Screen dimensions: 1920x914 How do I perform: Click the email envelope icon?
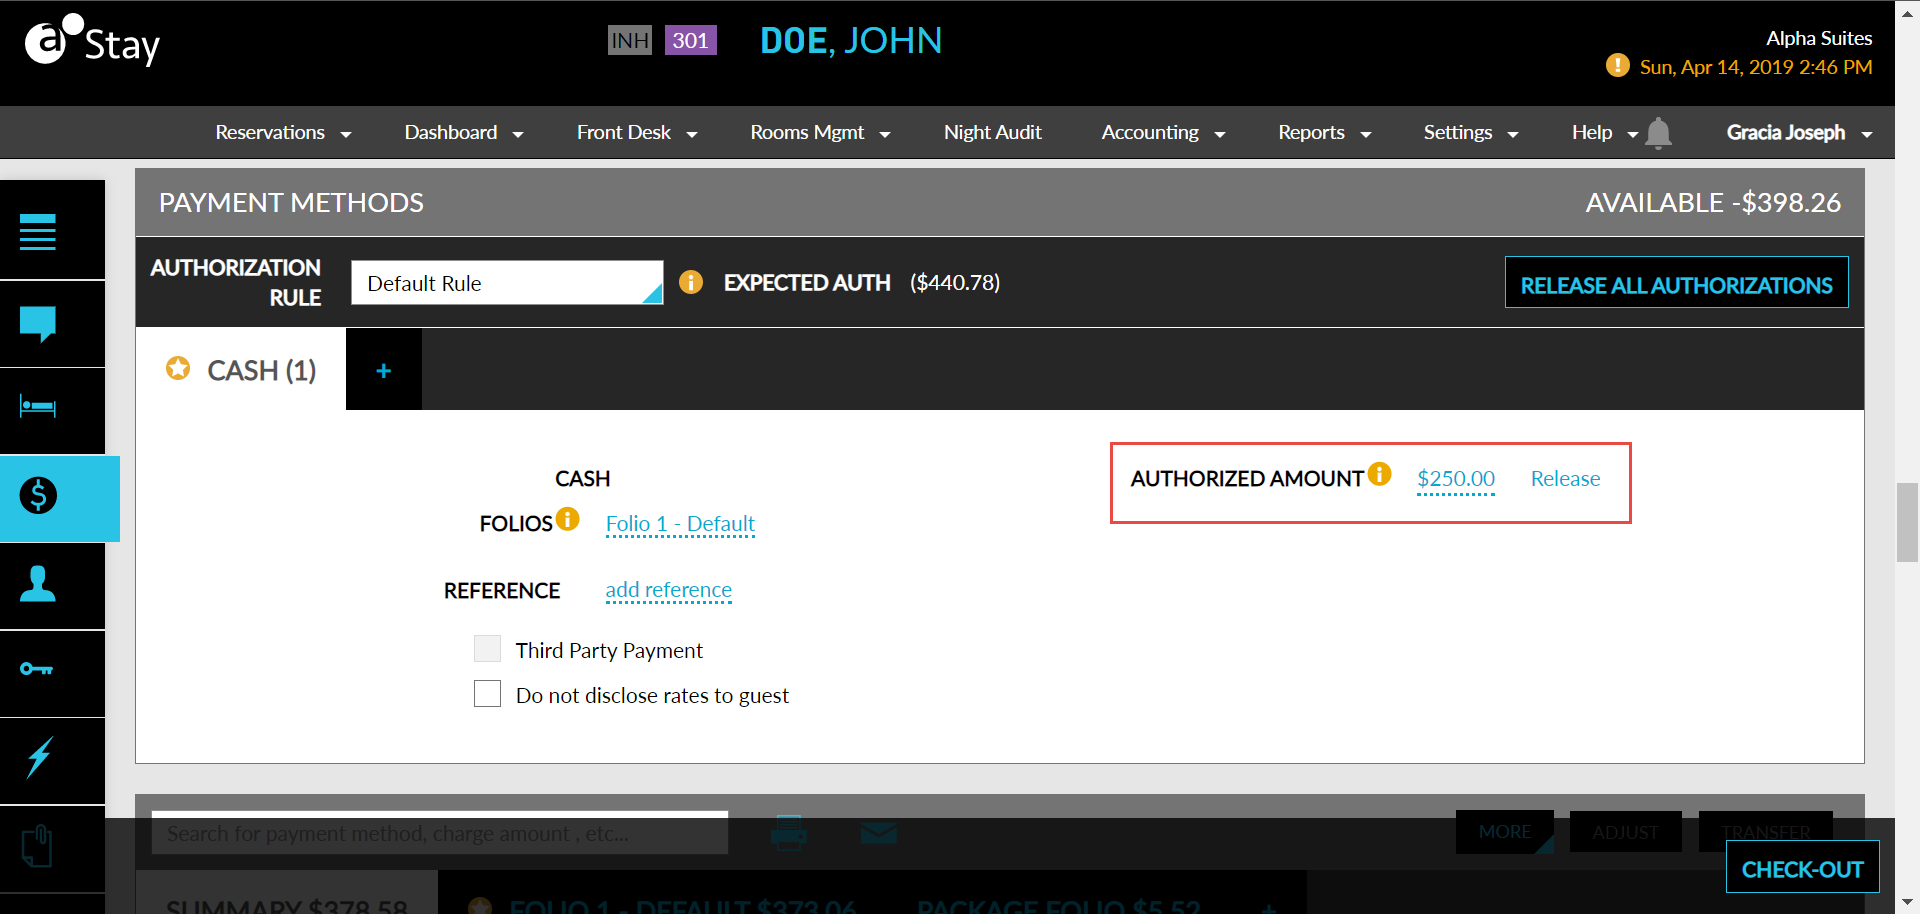(879, 832)
